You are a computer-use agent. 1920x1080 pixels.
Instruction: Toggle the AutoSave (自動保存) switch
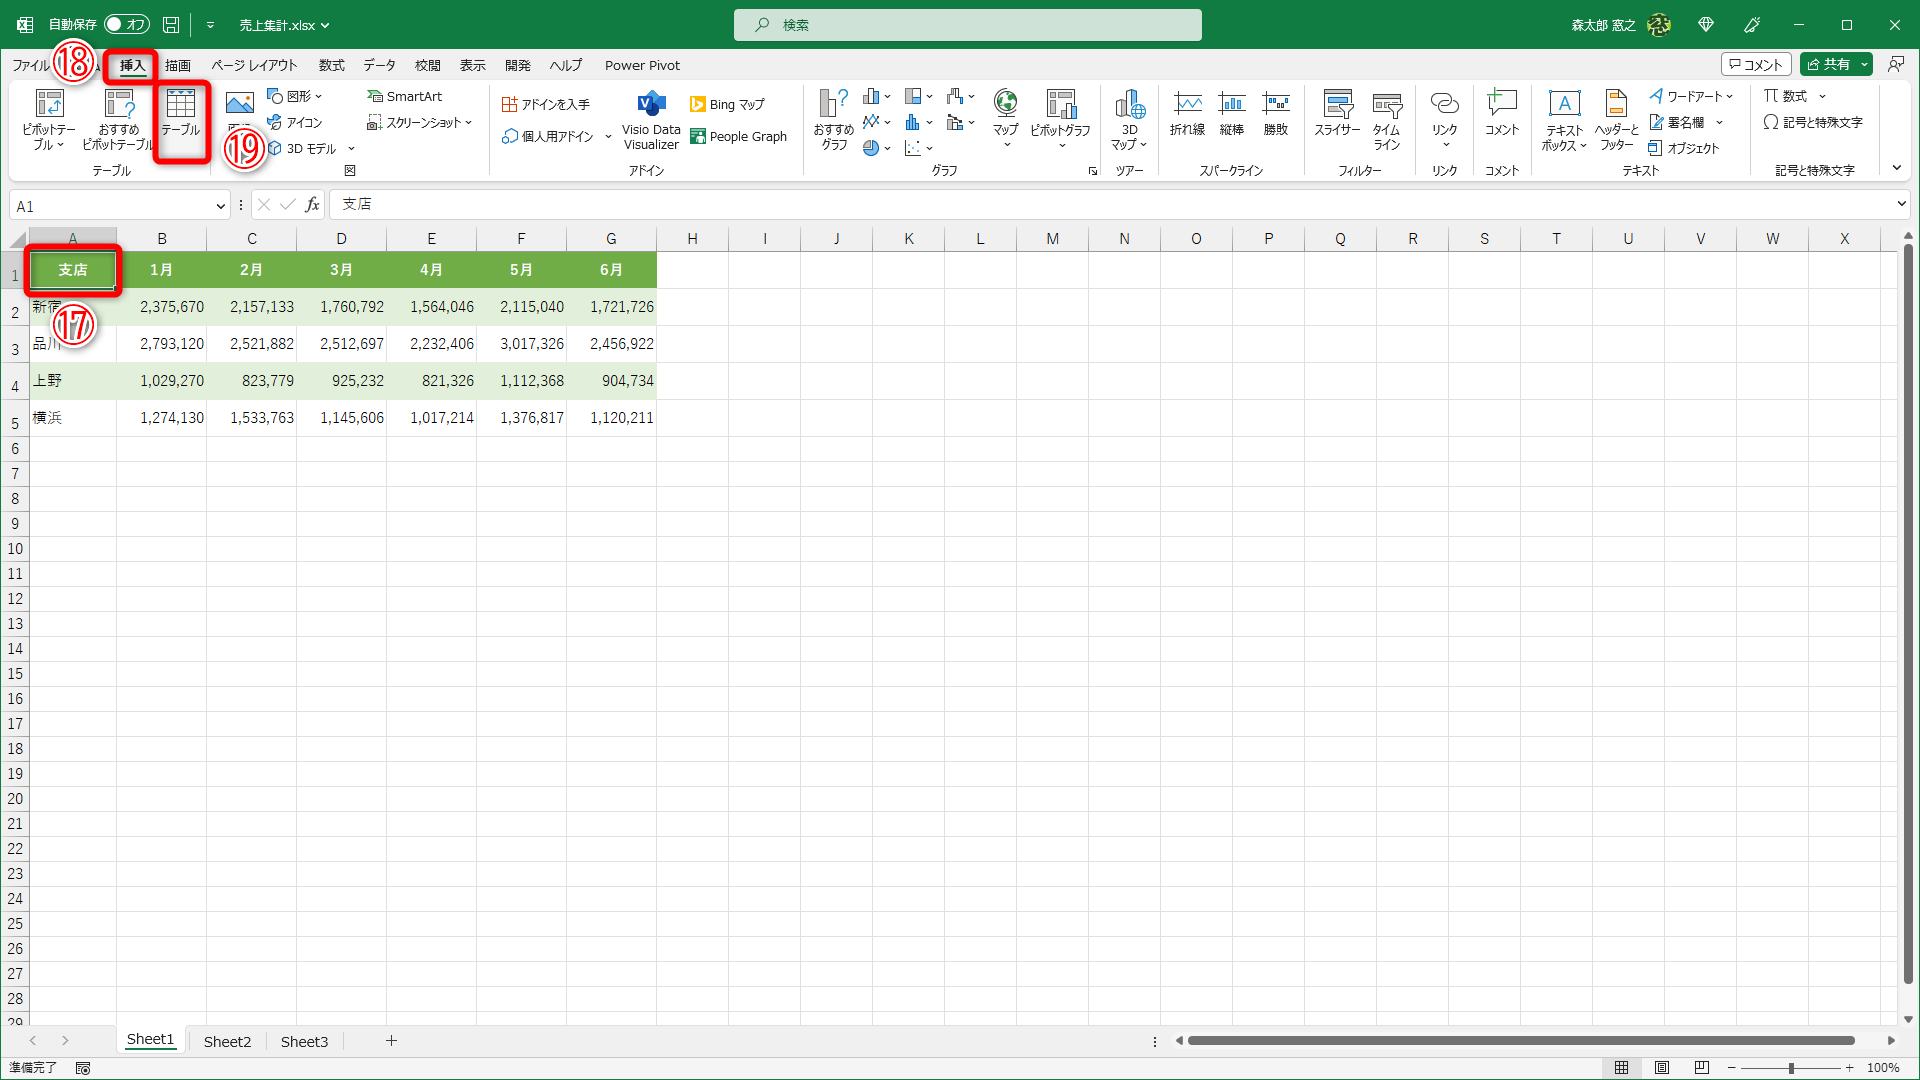pyautogui.click(x=126, y=25)
